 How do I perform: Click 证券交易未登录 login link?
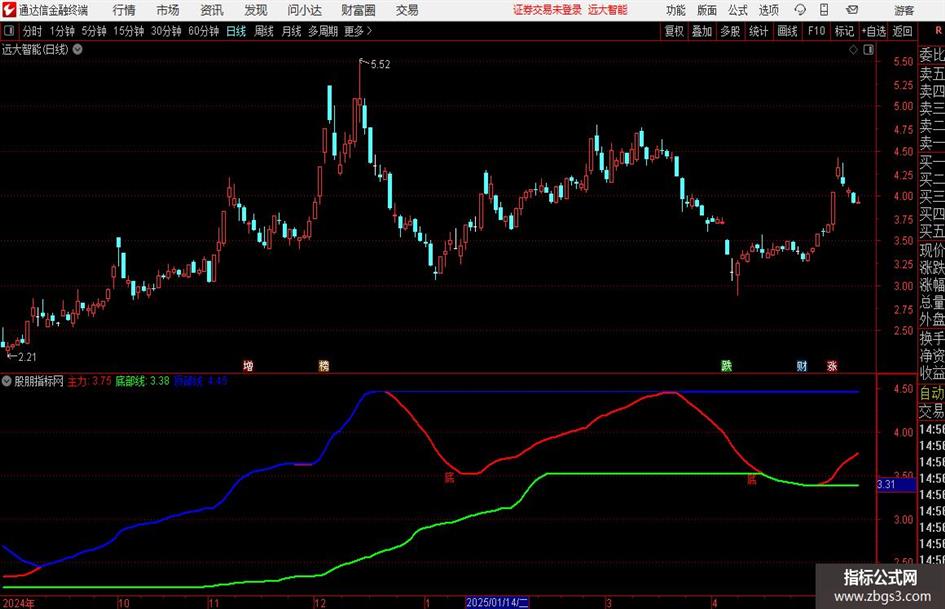547,10
